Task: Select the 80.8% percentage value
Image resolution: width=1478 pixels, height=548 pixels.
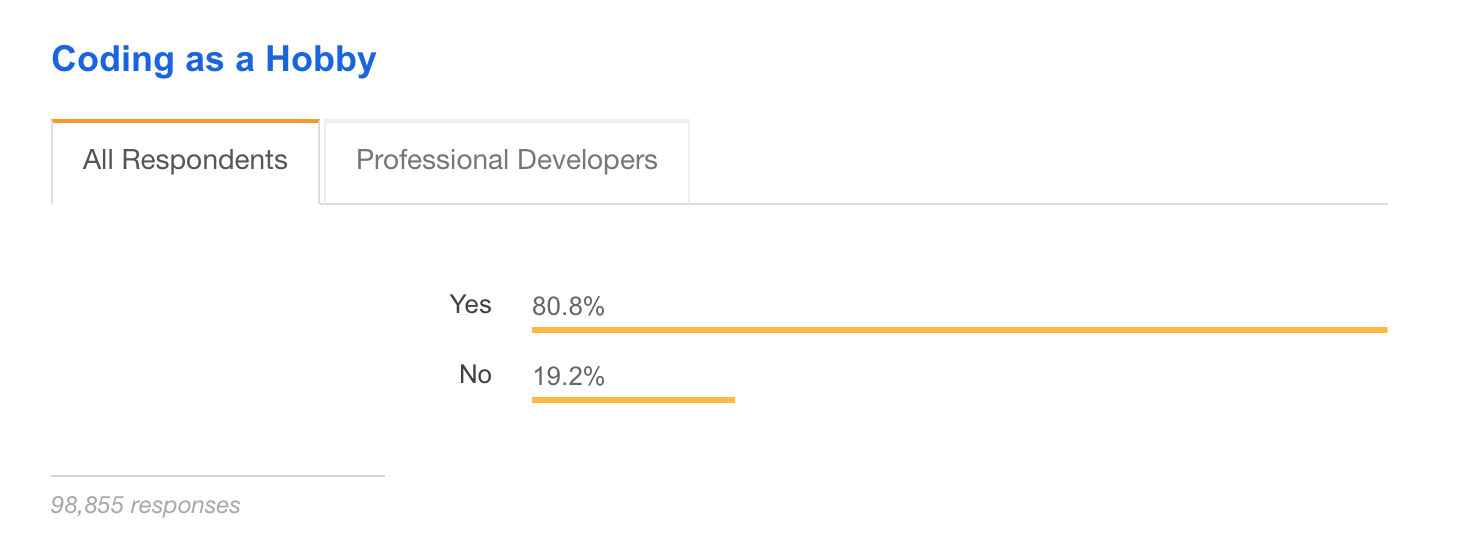Action: 568,307
